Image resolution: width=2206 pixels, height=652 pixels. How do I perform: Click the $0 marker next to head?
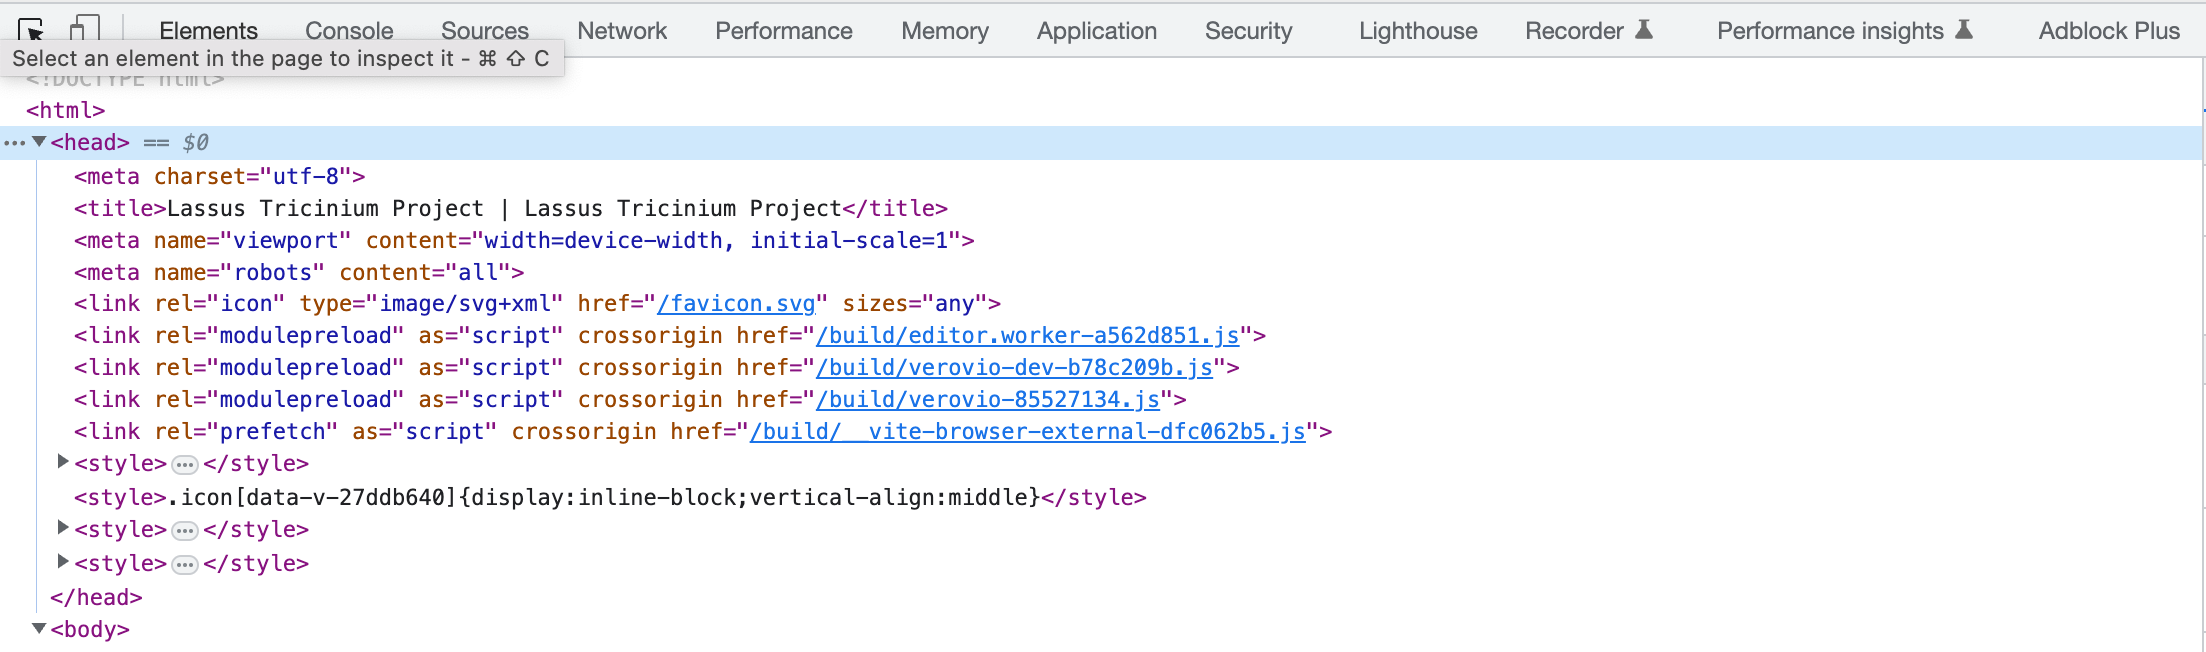click(x=195, y=143)
